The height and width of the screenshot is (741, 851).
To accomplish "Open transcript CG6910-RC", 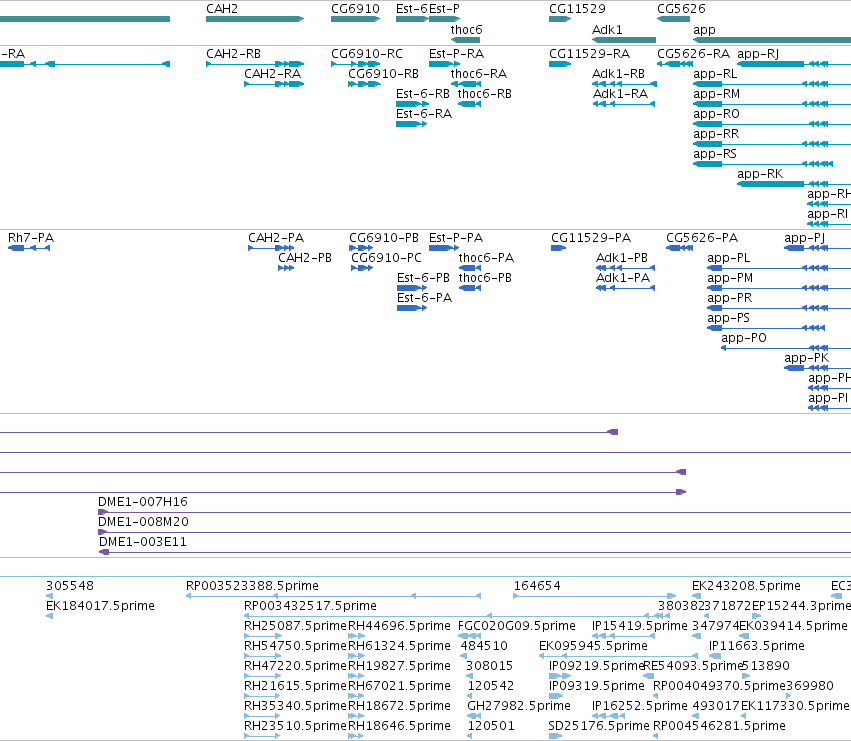I will point(355,64).
